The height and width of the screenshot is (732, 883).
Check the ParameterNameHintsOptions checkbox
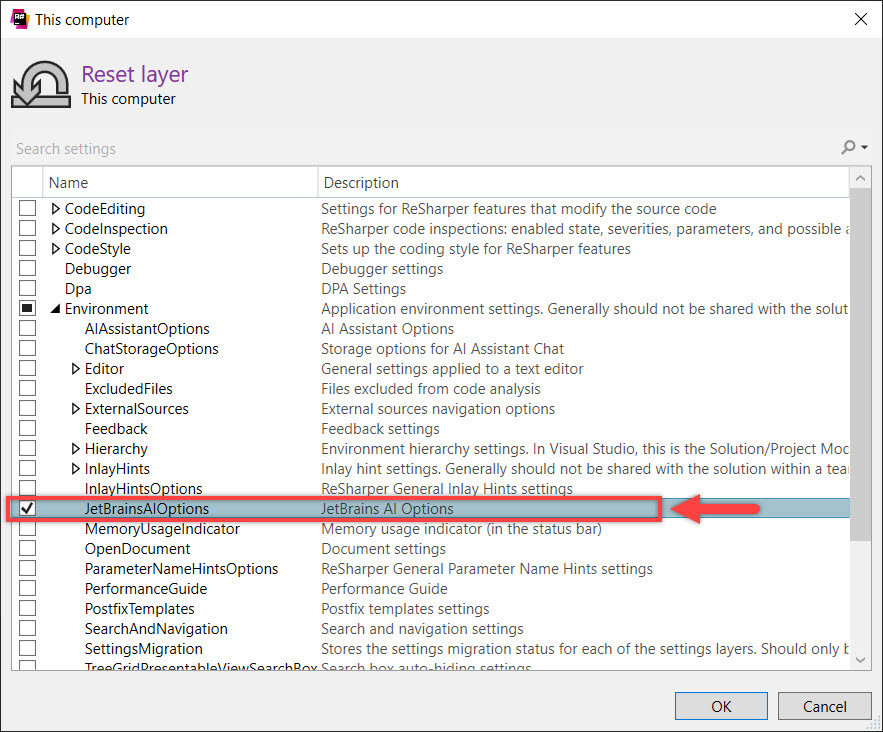(27, 569)
